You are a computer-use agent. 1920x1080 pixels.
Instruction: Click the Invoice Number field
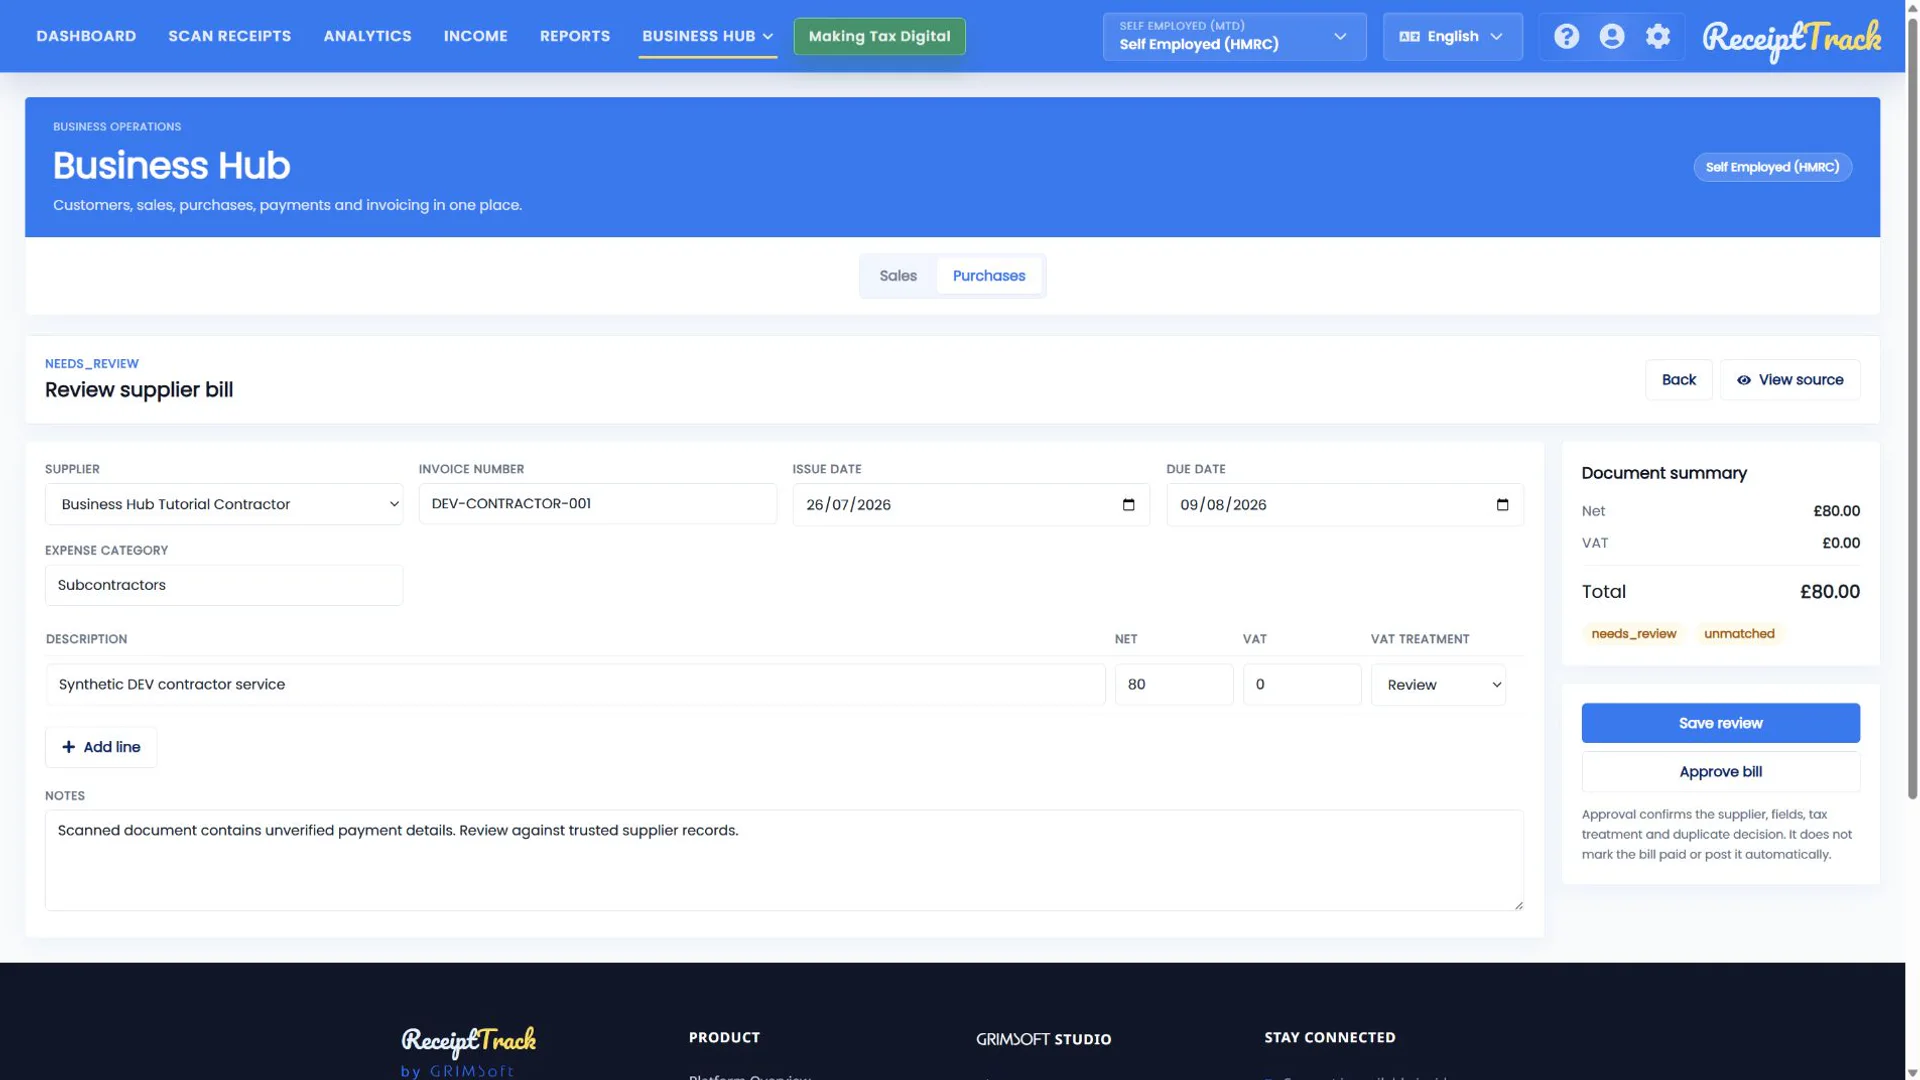coord(597,504)
